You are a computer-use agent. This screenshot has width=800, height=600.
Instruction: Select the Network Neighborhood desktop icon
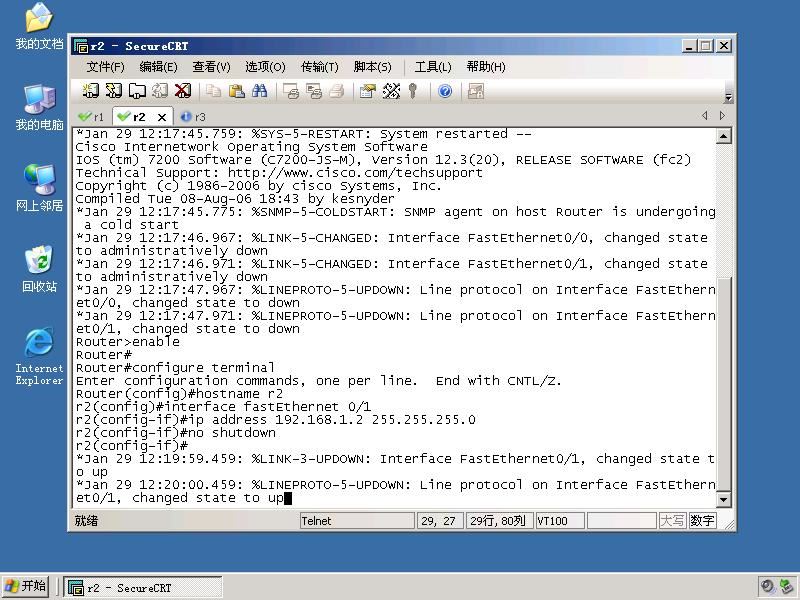(x=39, y=188)
